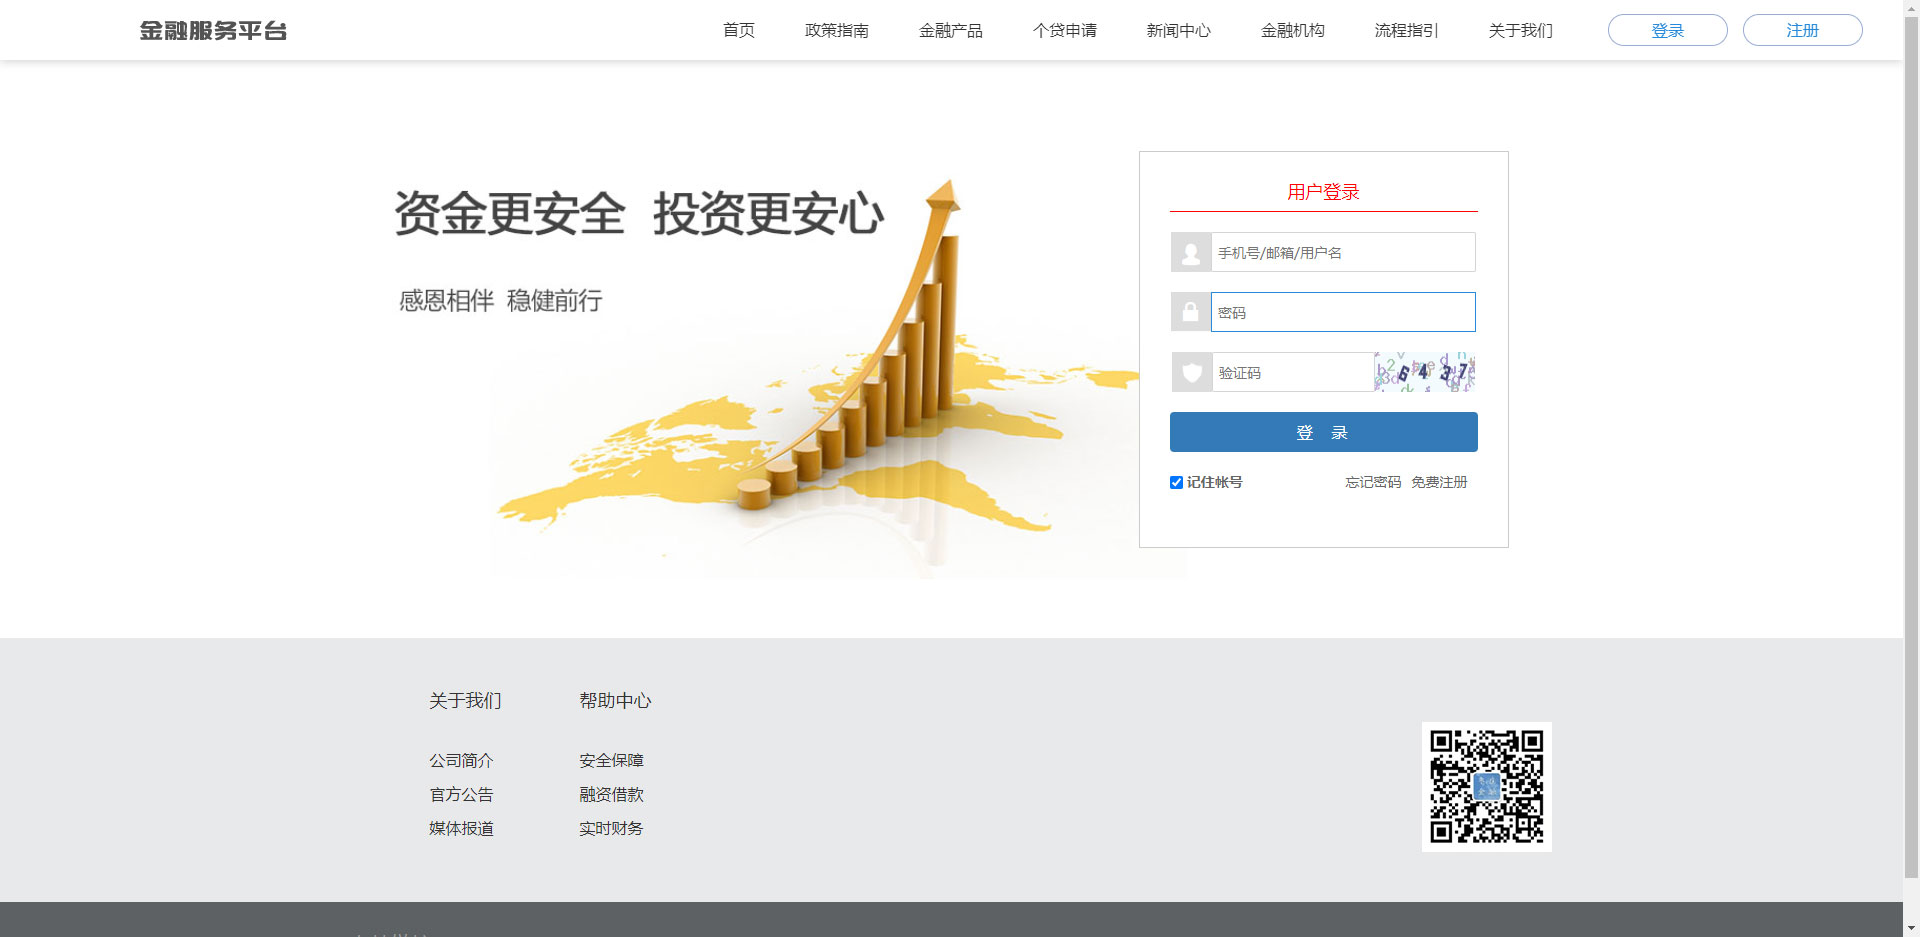1920x937 pixels.
Task: Go to 政策指南 in the navigation bar
Action: pyautogui.click(x=836, y=31)
